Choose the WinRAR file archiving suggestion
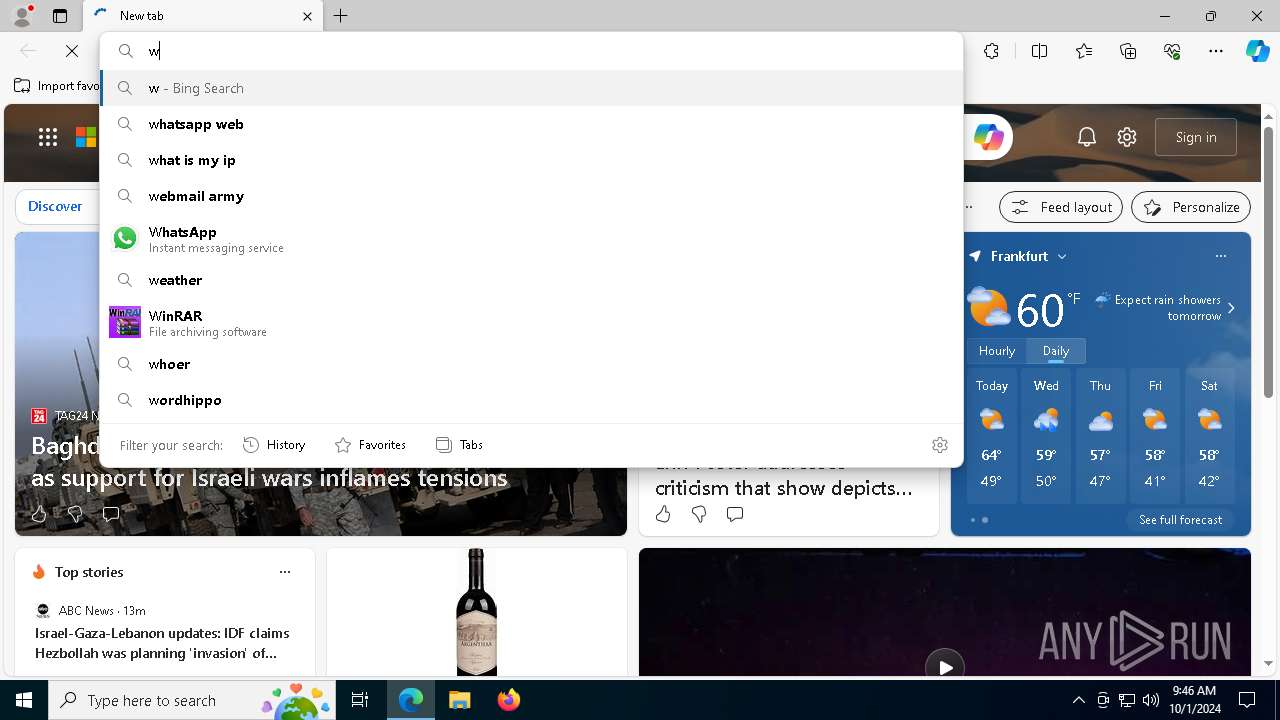1280x720 pixels. point(532,323)
